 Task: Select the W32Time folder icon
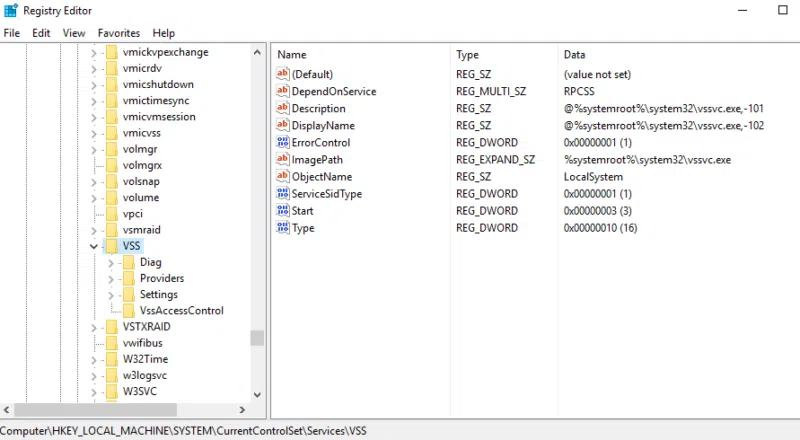click(x=112, y=359)
